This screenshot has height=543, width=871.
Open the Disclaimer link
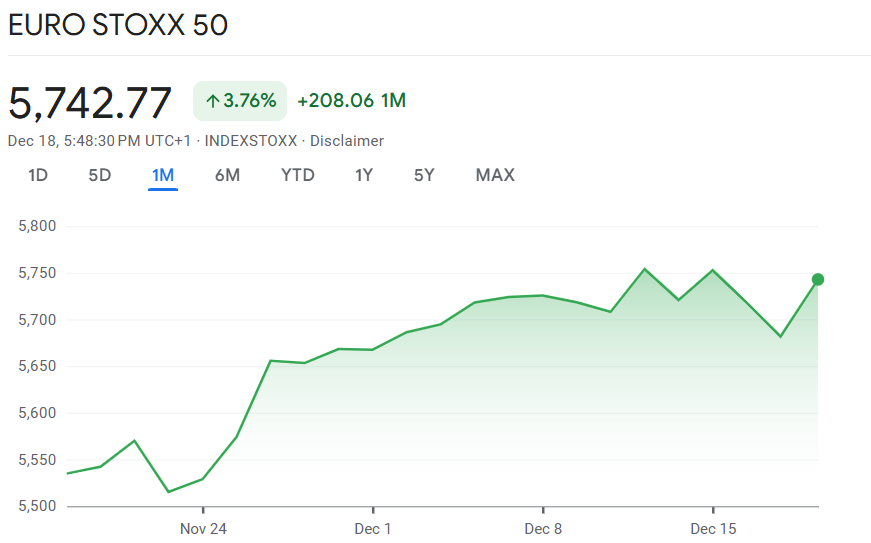pos(347,141)
